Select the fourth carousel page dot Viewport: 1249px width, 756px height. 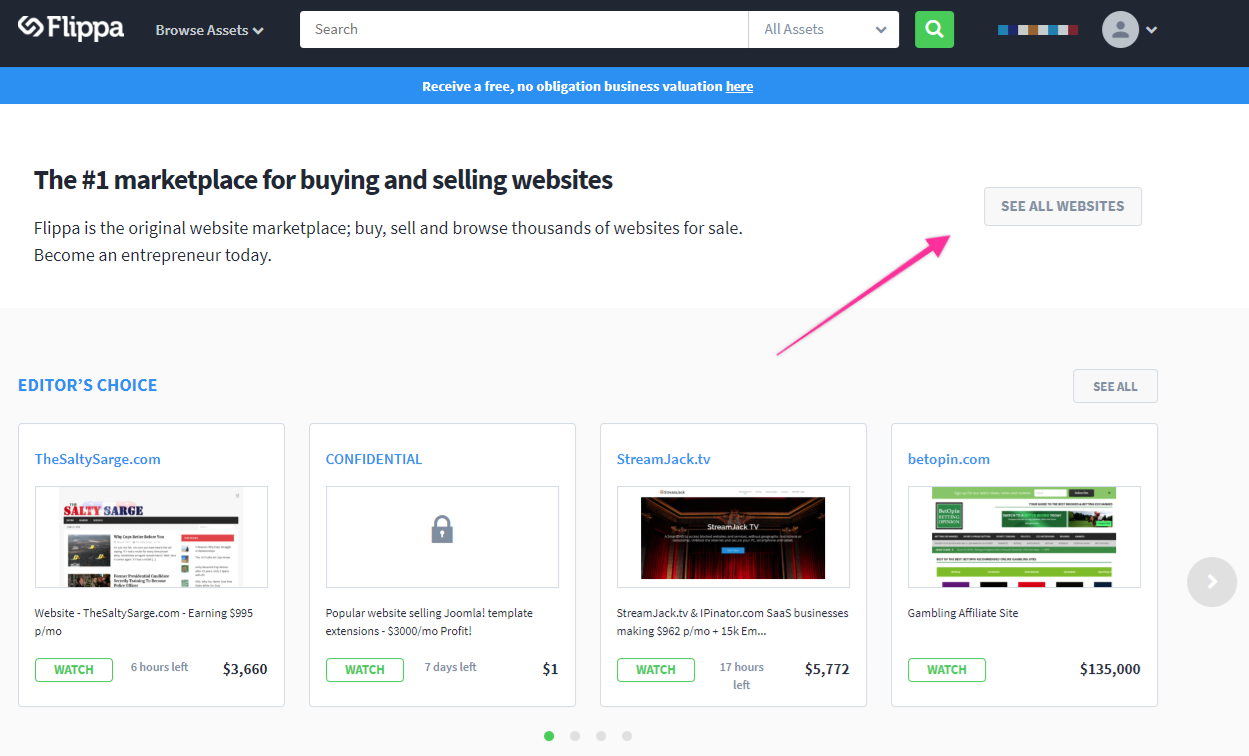click(627, 736)
